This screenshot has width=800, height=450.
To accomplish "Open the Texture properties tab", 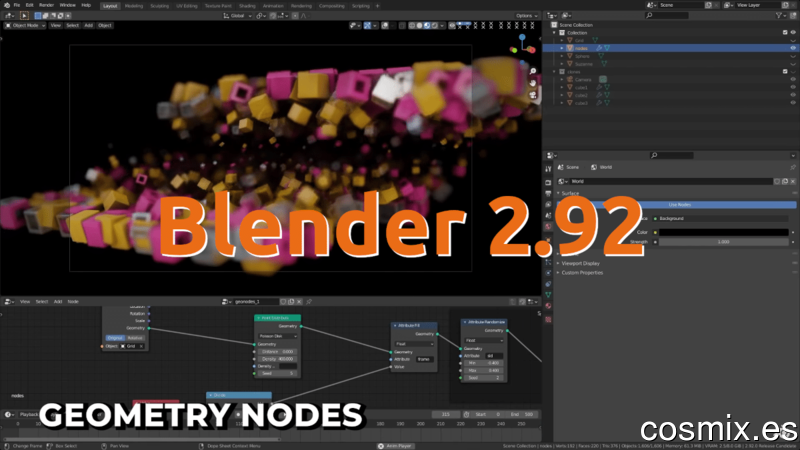I will point(548,319).
